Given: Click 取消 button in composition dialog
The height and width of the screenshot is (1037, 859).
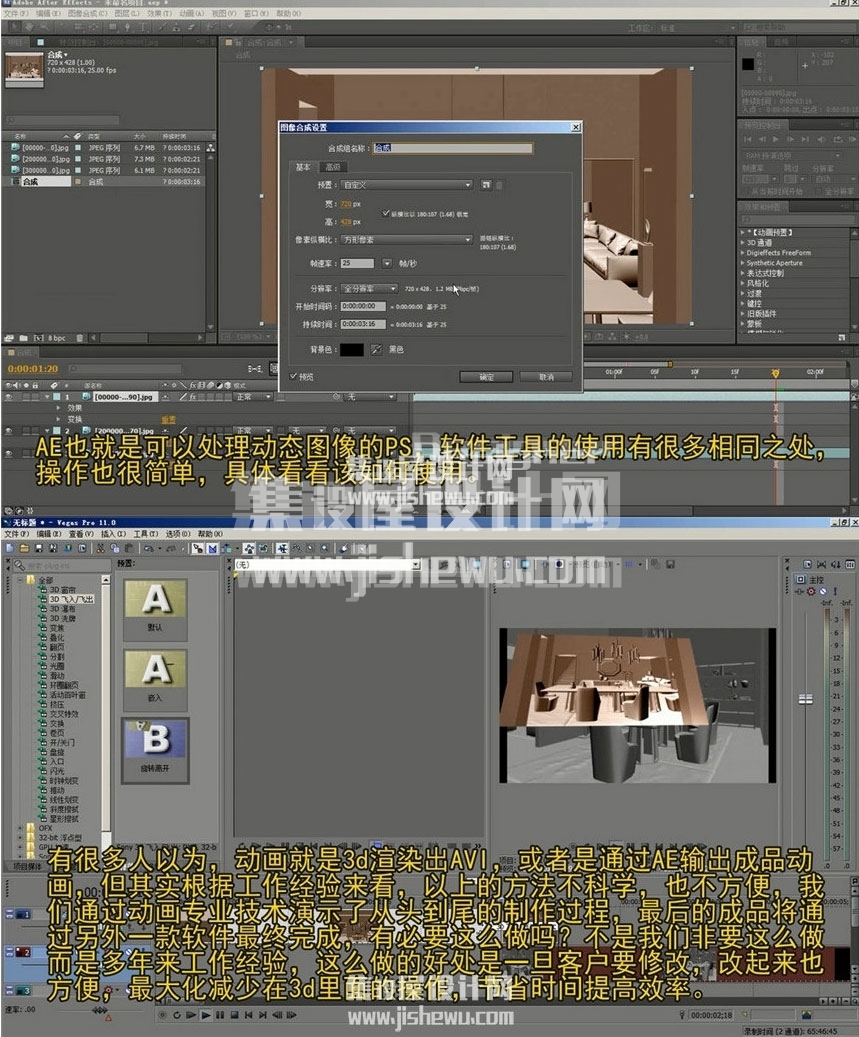Looking at the screenshot, I should tap(546, 377).
